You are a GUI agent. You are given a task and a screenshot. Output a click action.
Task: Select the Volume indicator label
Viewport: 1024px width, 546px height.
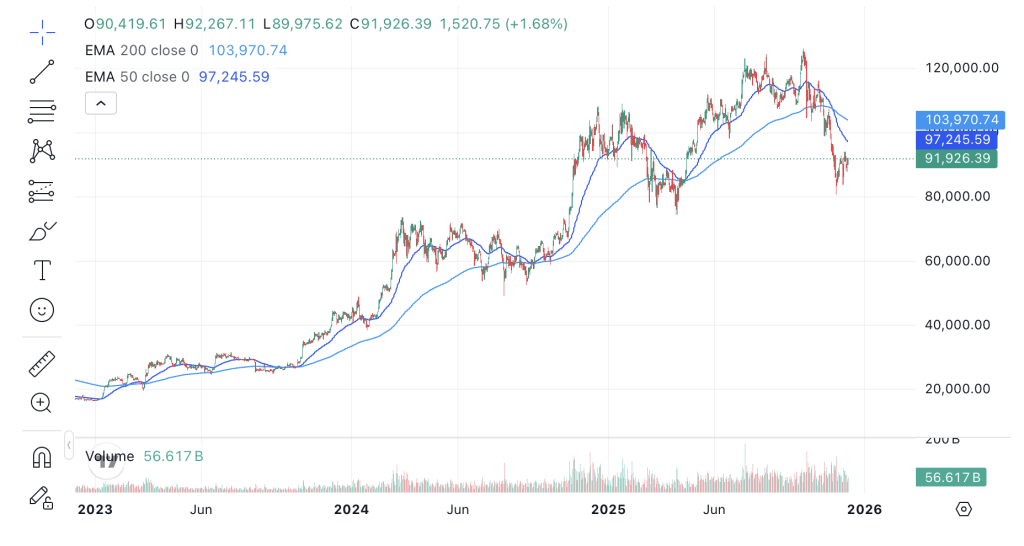coord(110,456)
